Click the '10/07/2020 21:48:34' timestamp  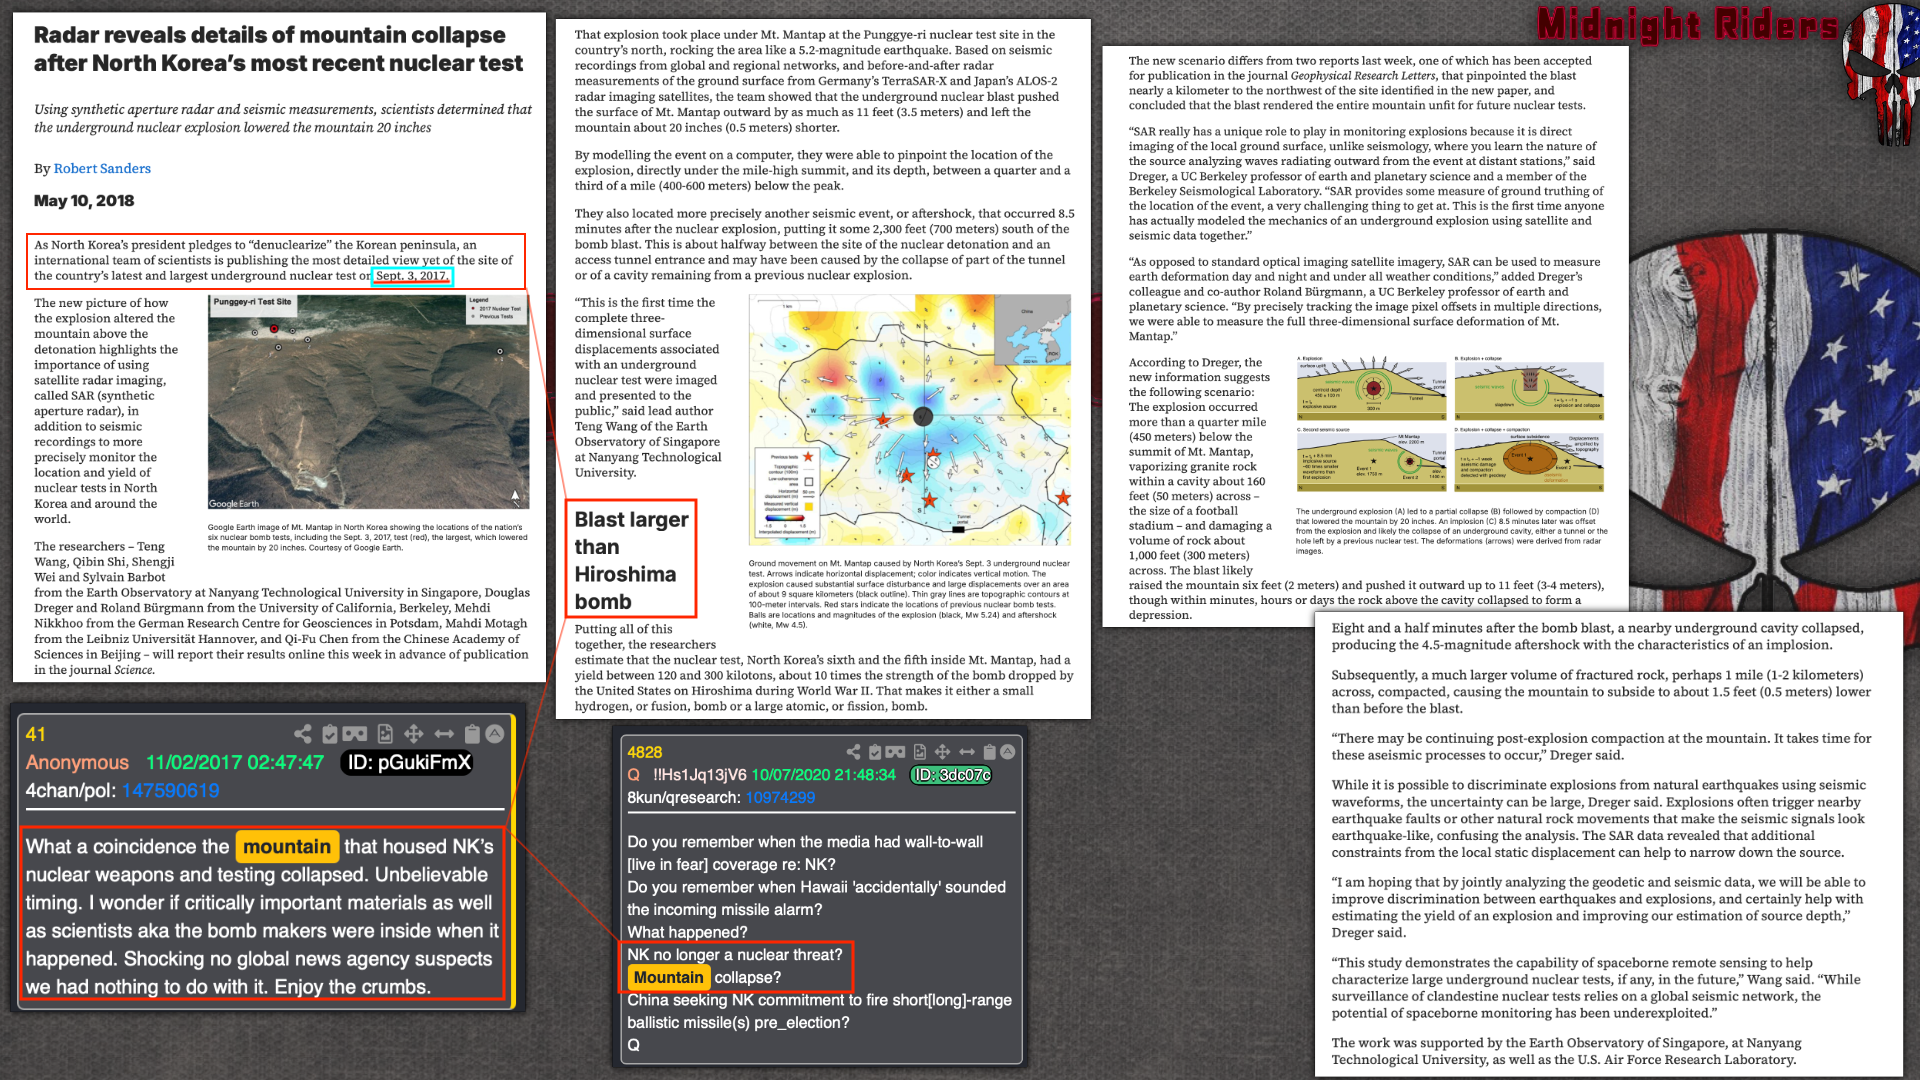pos(824,775)
